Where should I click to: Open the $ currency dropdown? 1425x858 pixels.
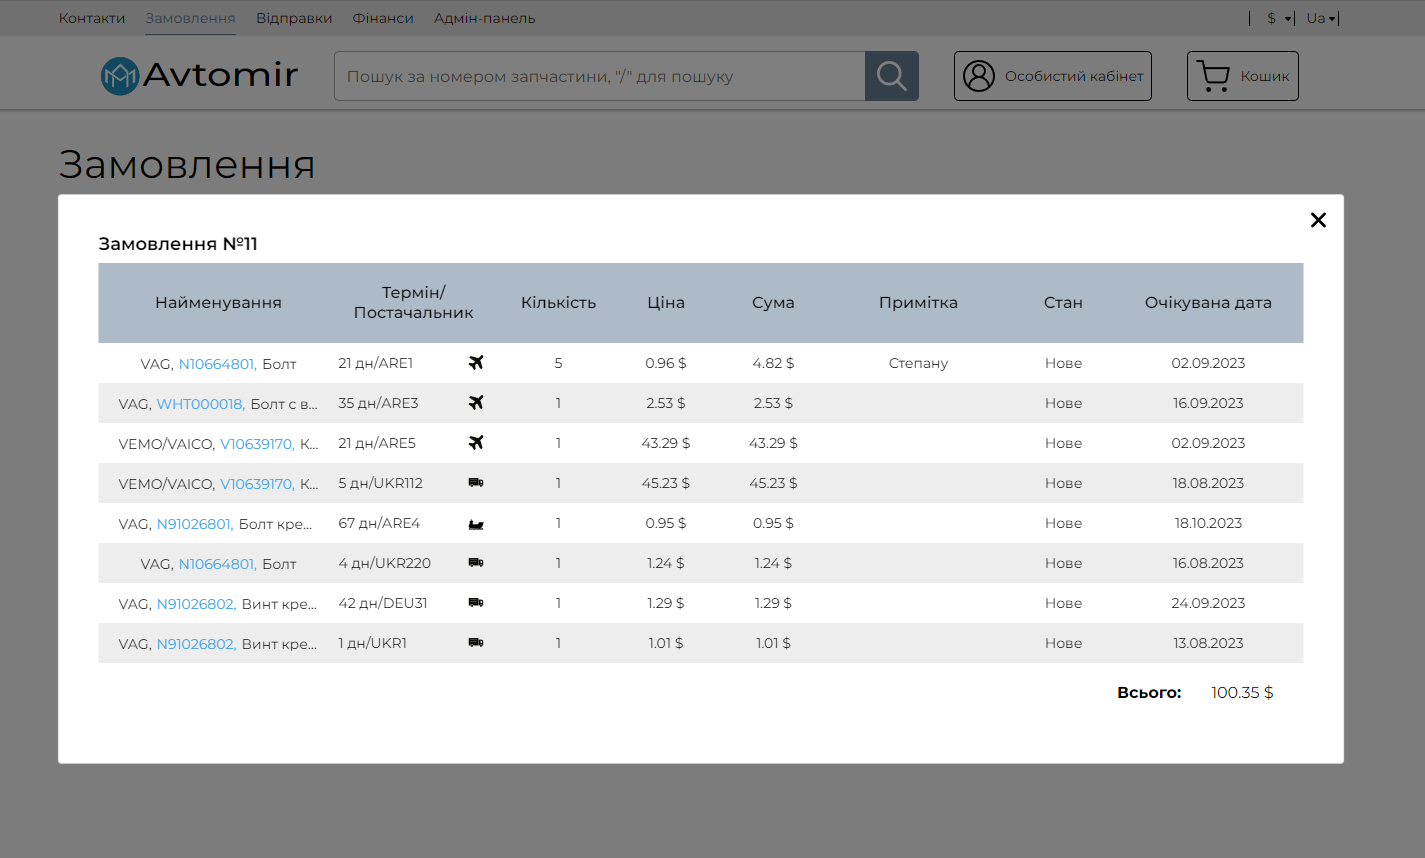point(1279,18)
